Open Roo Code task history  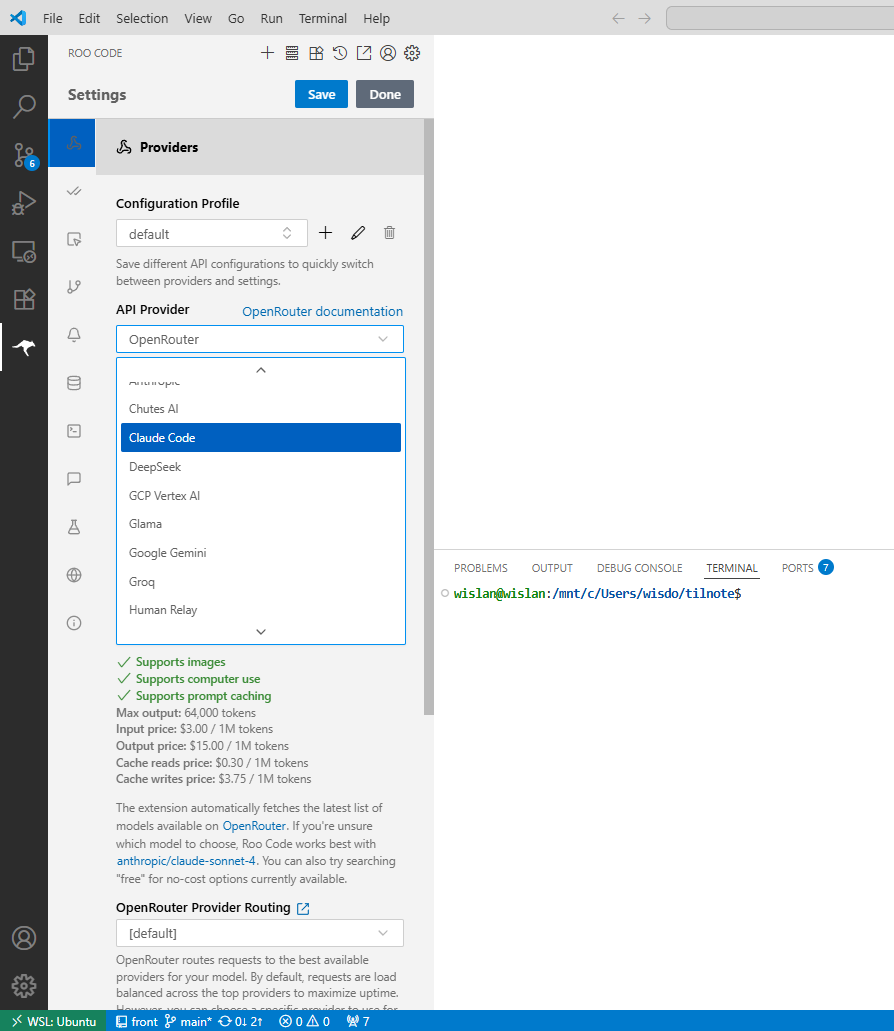point(340,53)
